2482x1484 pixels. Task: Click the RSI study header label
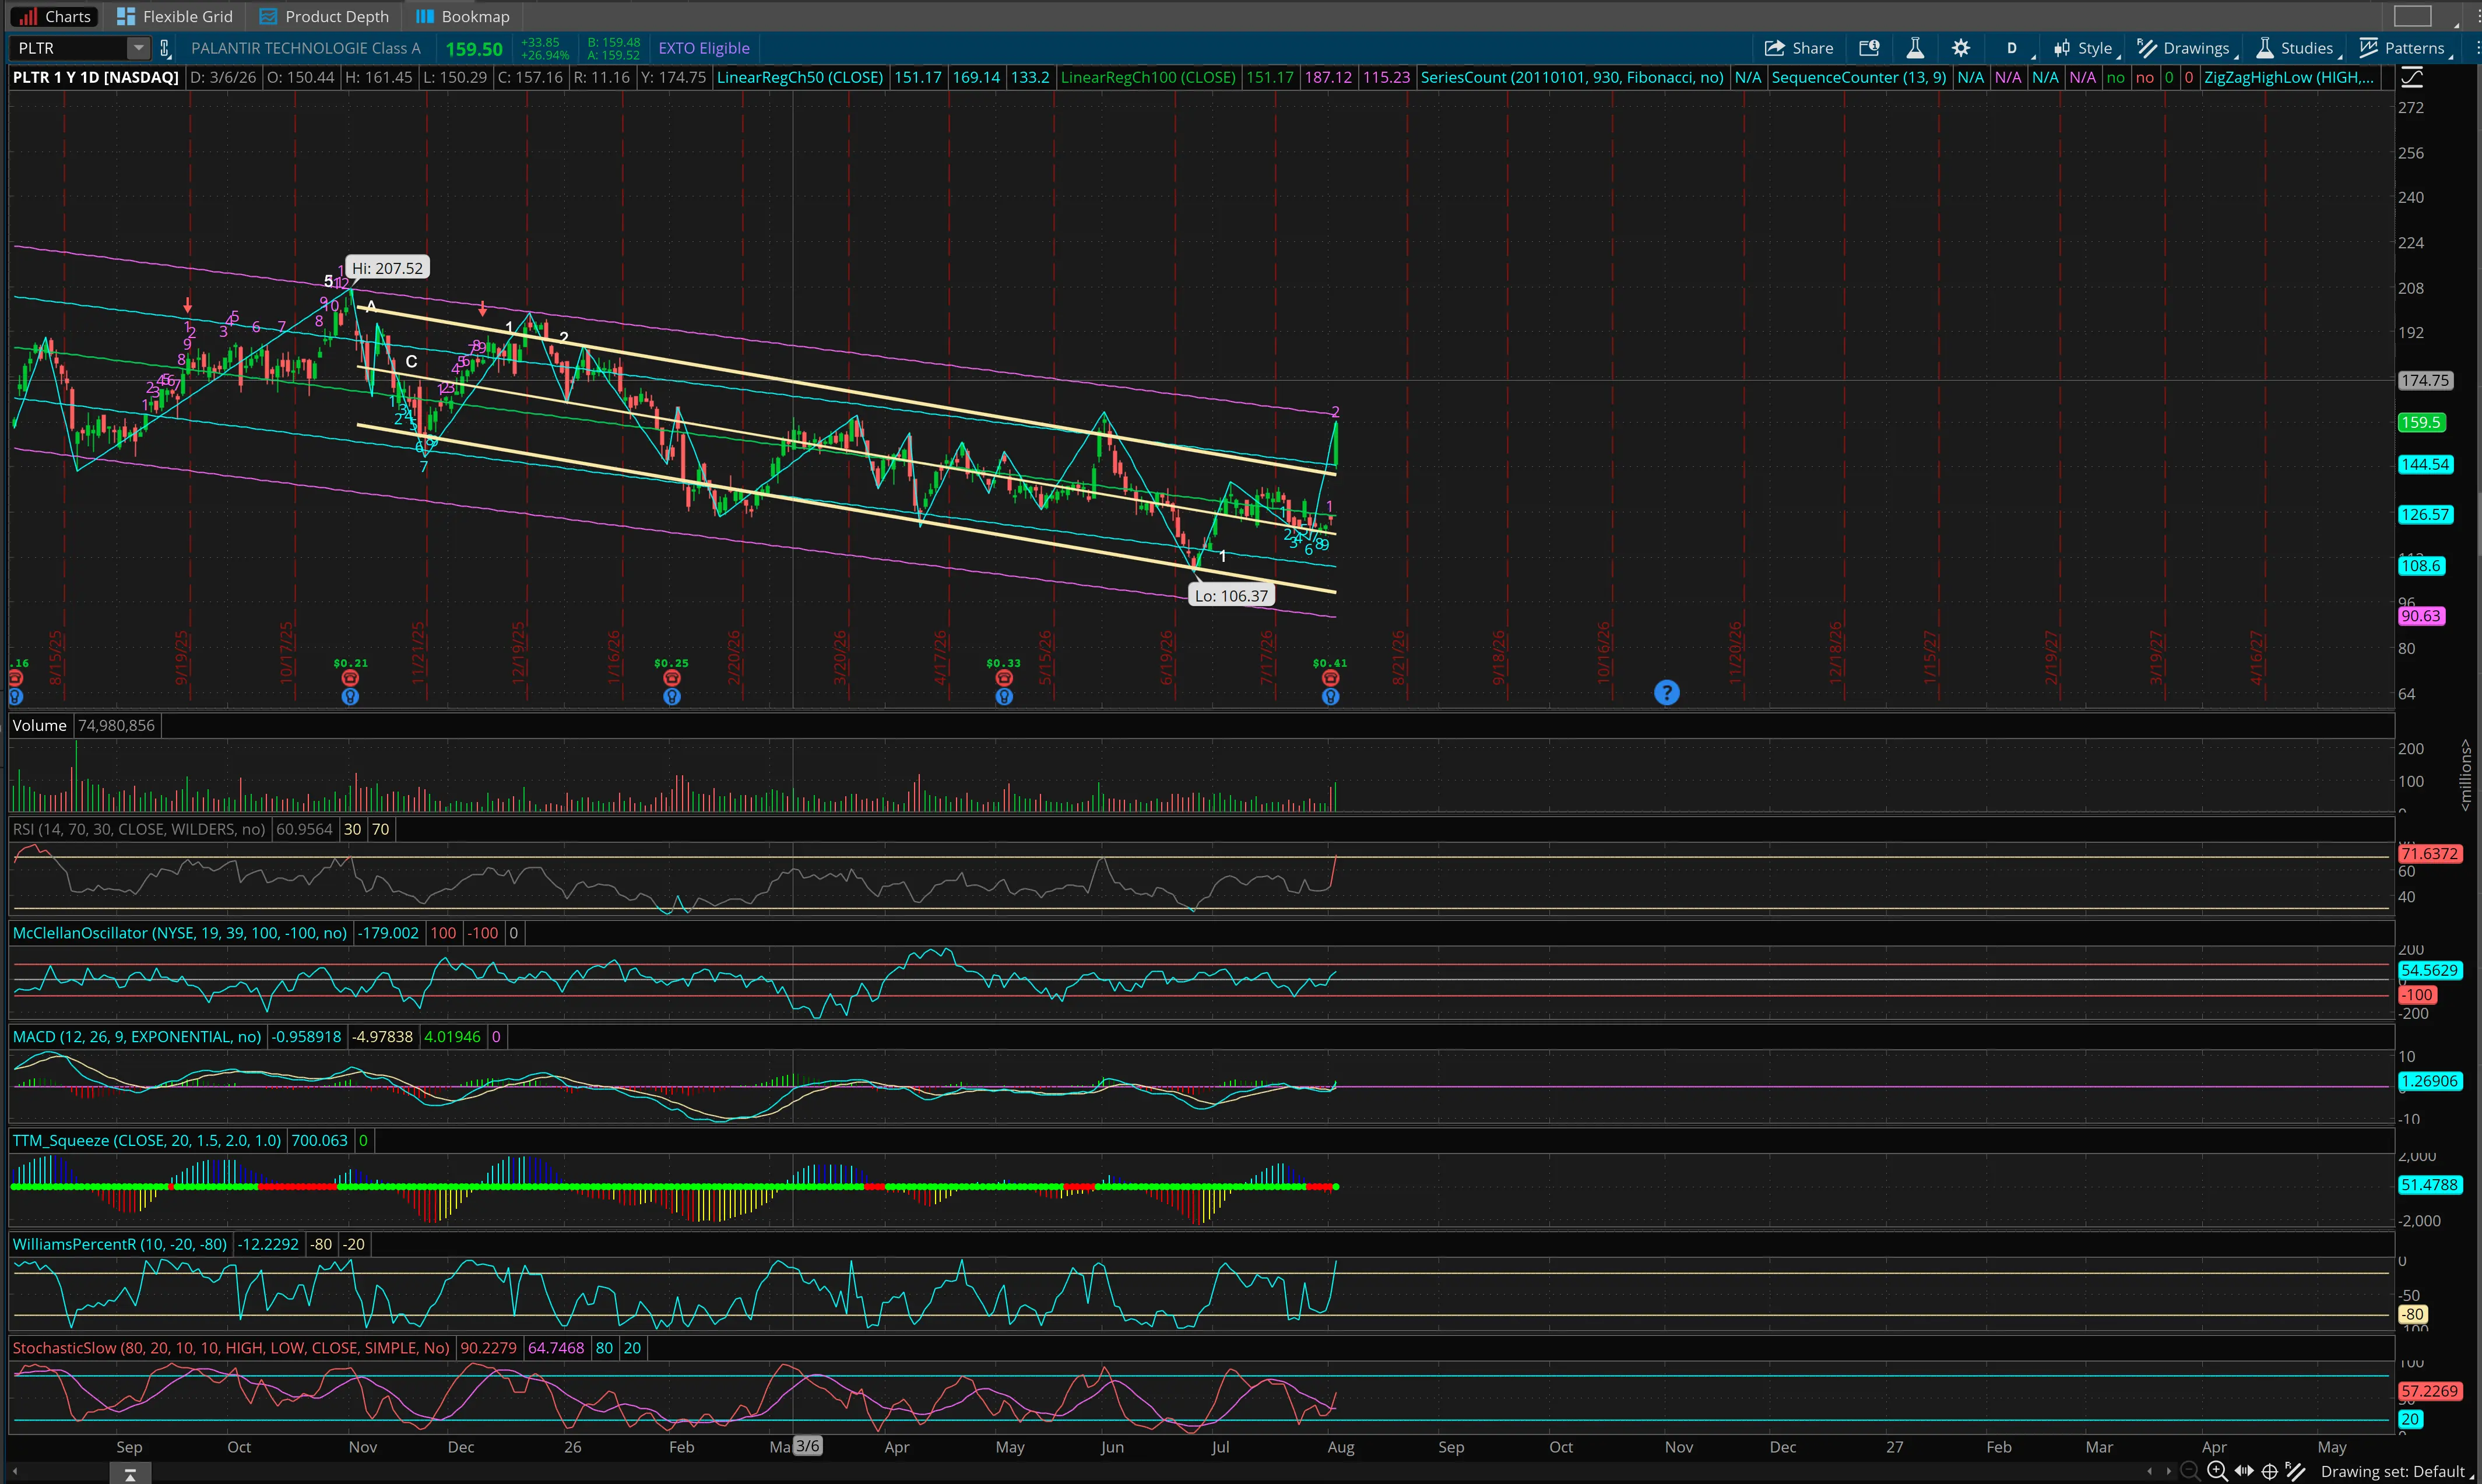coord(139,829)
